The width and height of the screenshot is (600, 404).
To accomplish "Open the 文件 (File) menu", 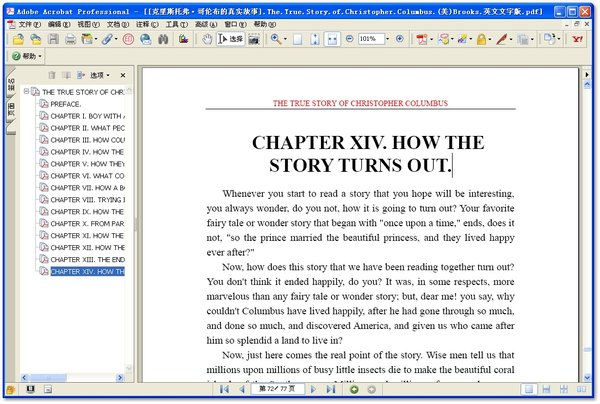I will coord(29,24).
